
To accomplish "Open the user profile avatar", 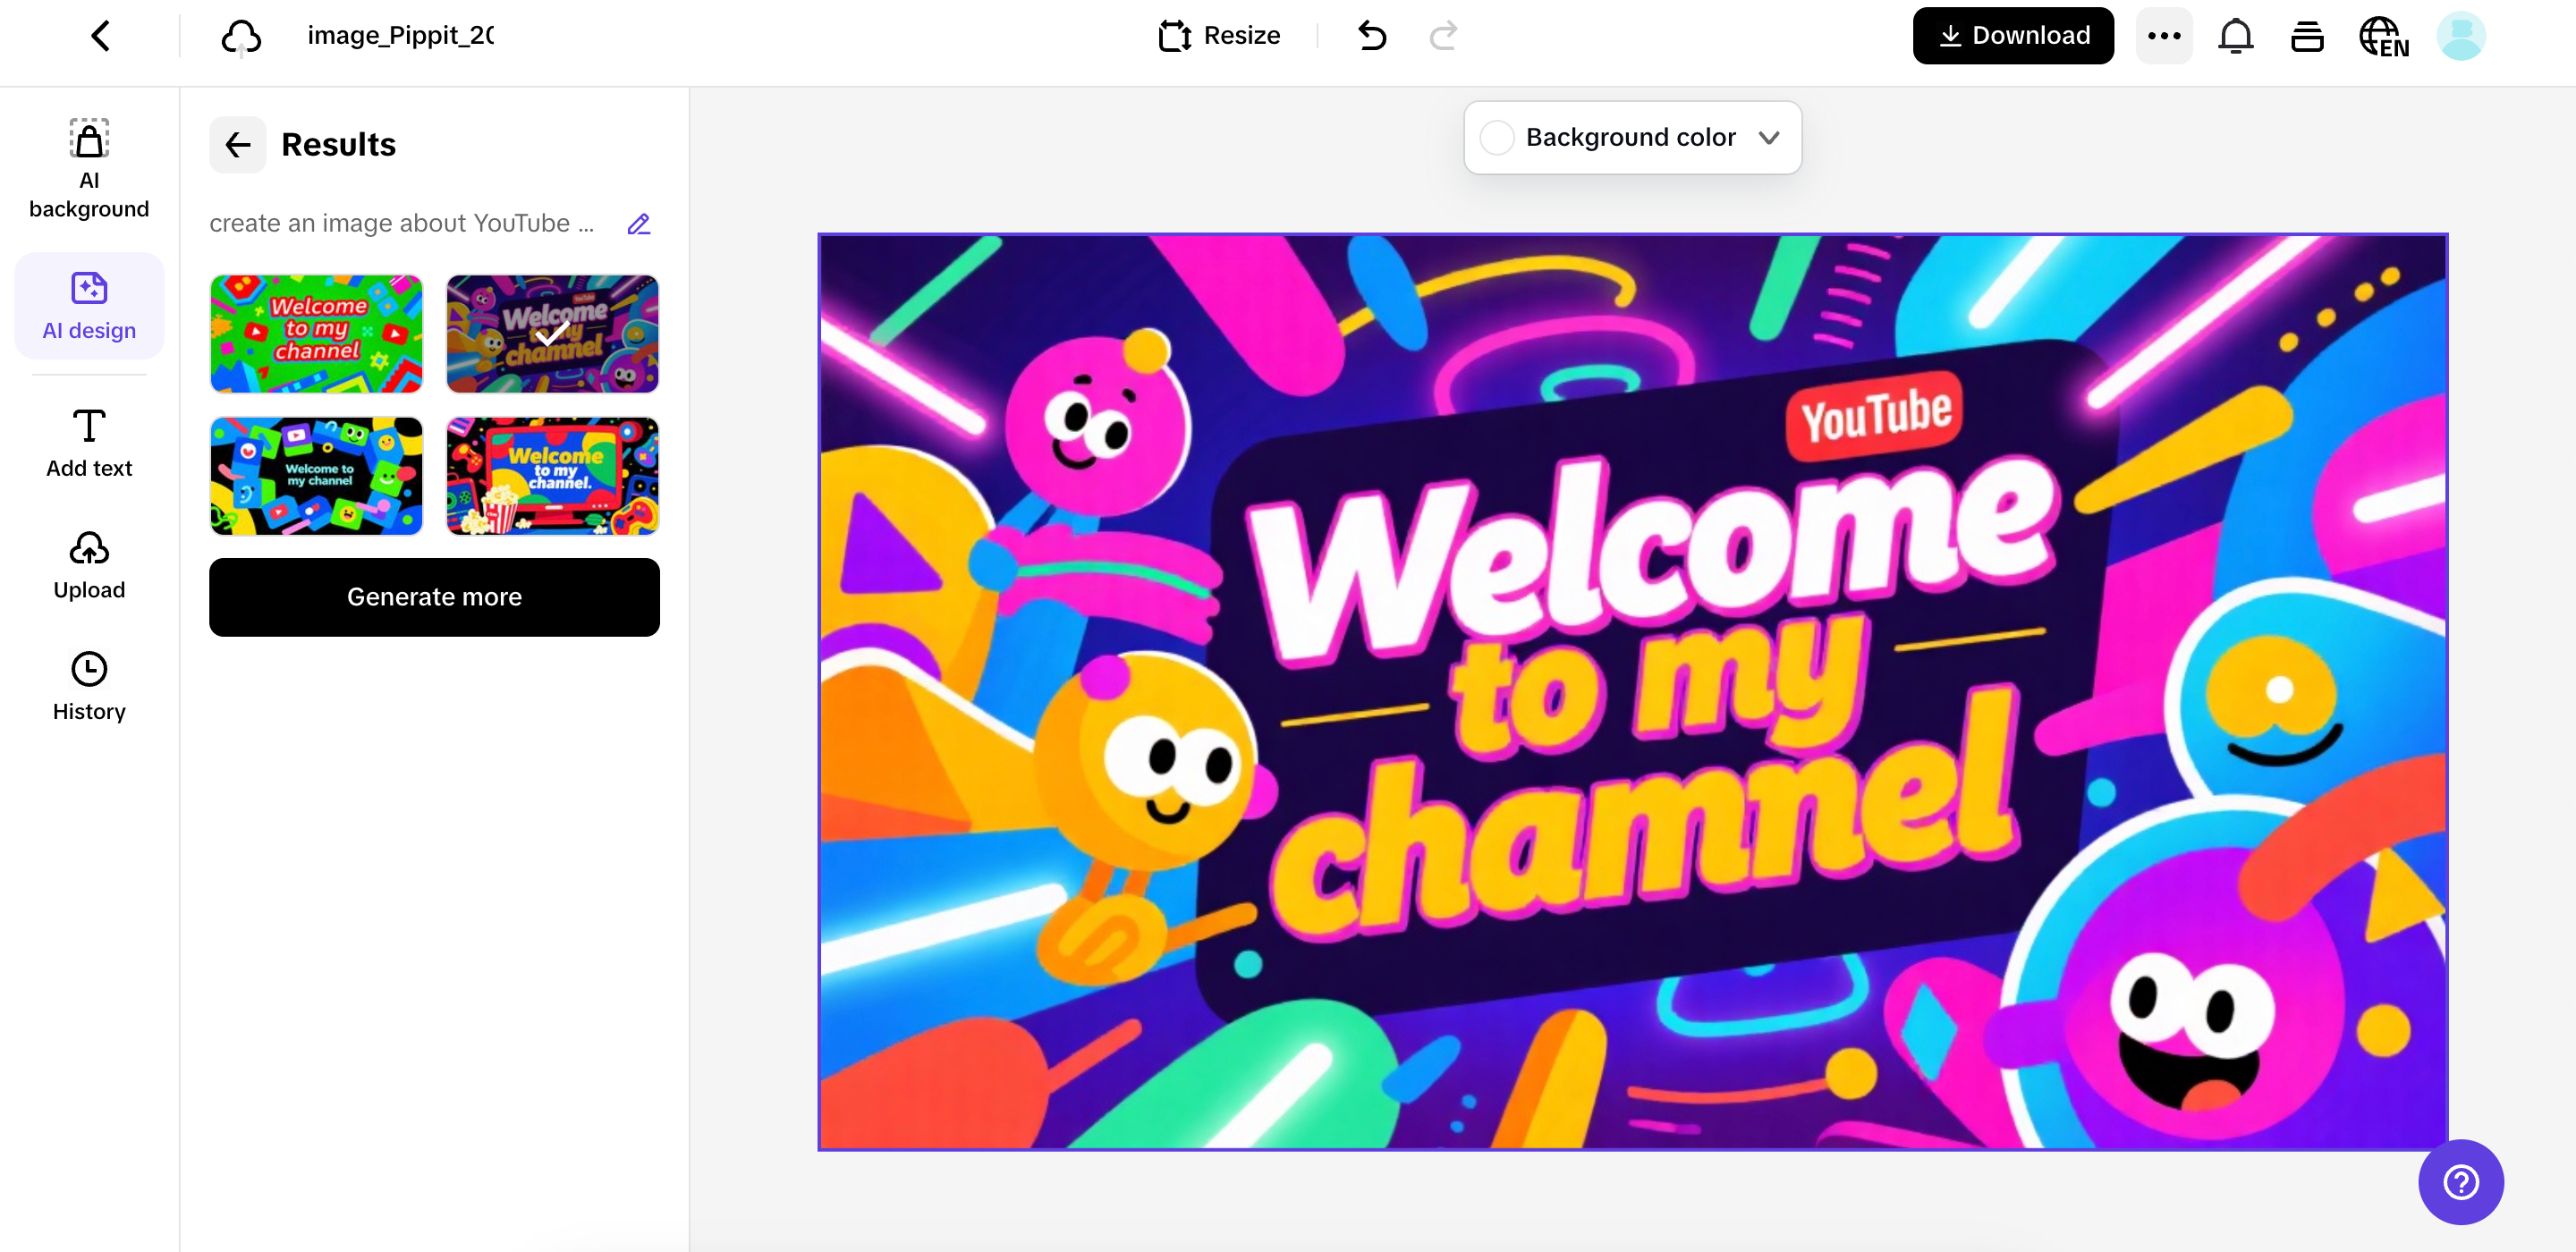I will 2460,36.
